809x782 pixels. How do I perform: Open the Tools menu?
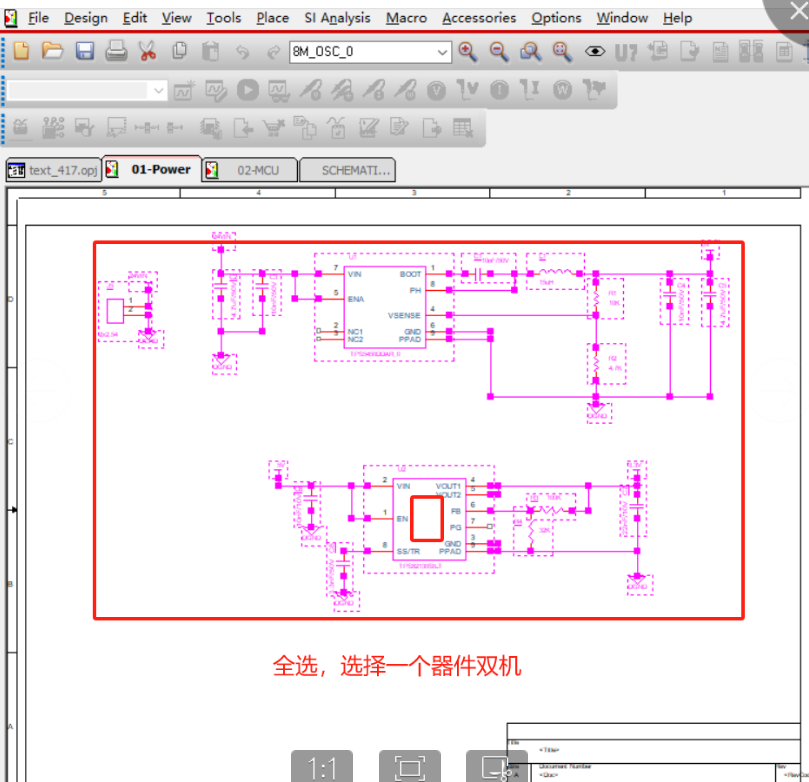223,18
